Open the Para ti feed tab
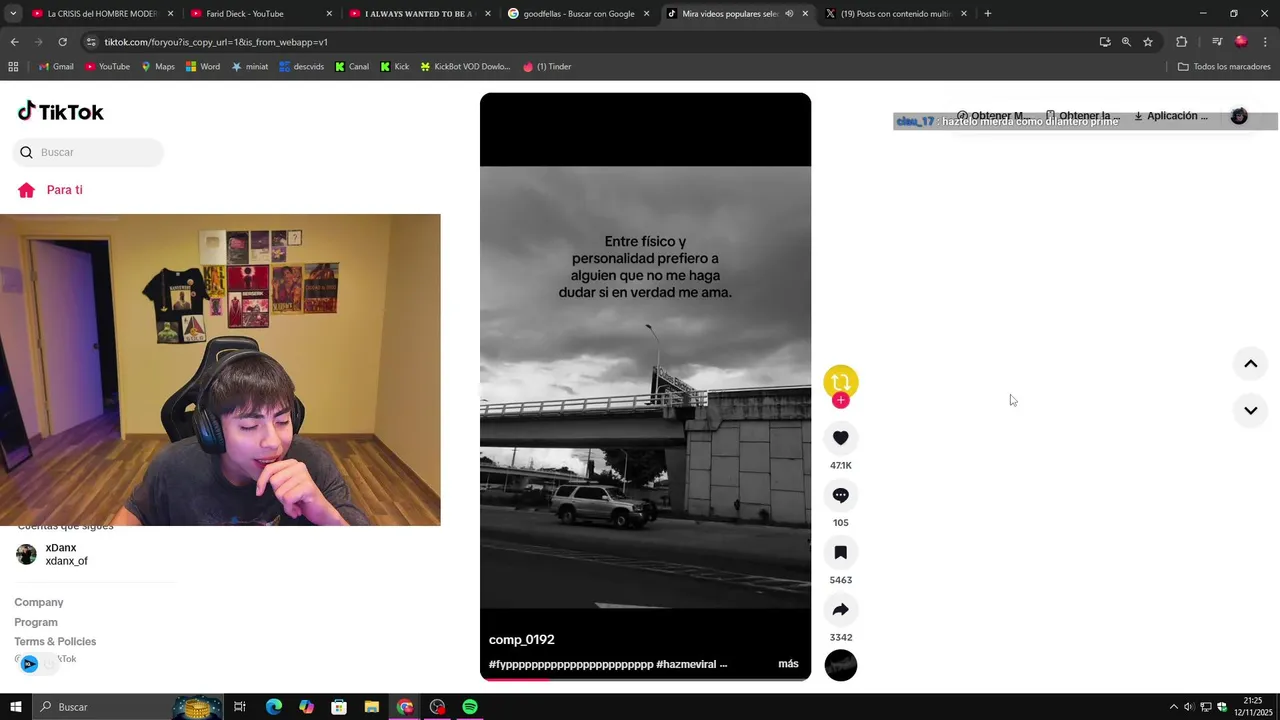The image size is (1280, 720). point(65,190)
